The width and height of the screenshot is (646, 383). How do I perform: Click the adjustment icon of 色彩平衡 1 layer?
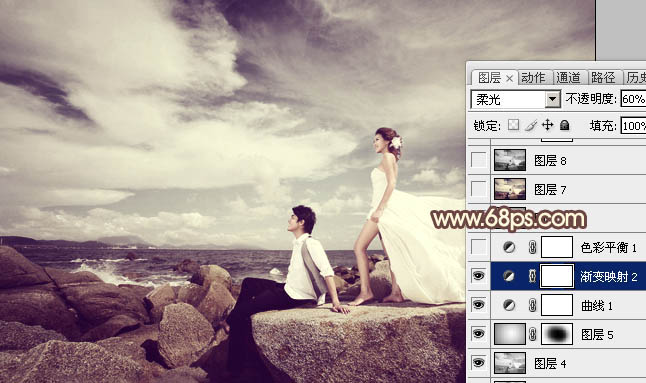tap(509, 247)
